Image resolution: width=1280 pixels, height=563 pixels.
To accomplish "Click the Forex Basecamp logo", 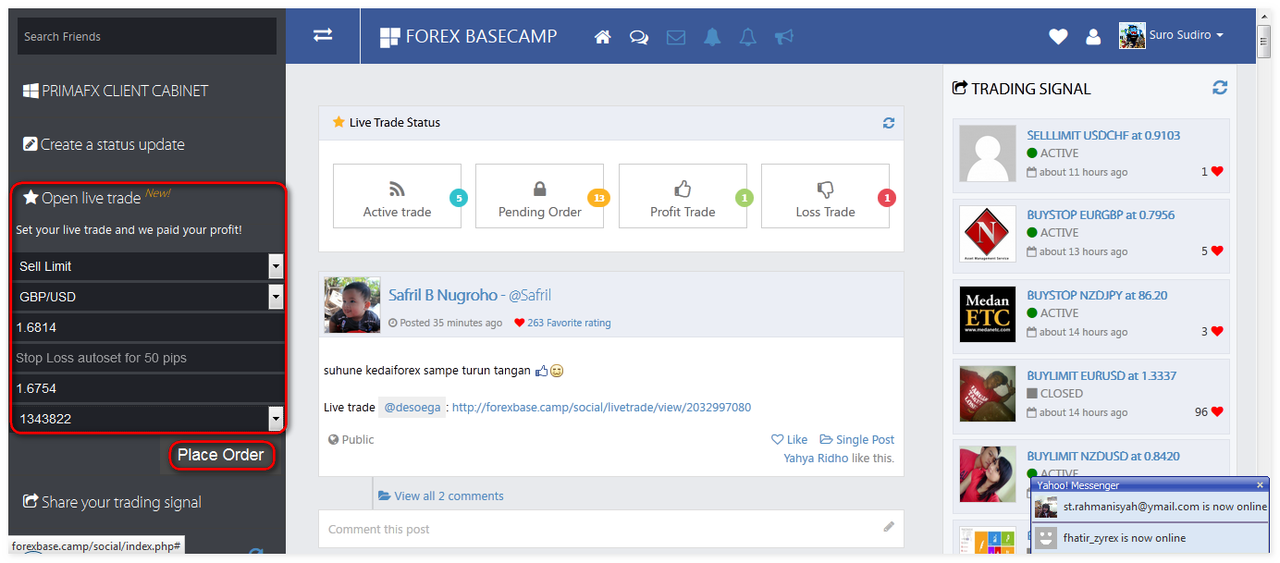I will pyautogui.click(x=468, y=37).
